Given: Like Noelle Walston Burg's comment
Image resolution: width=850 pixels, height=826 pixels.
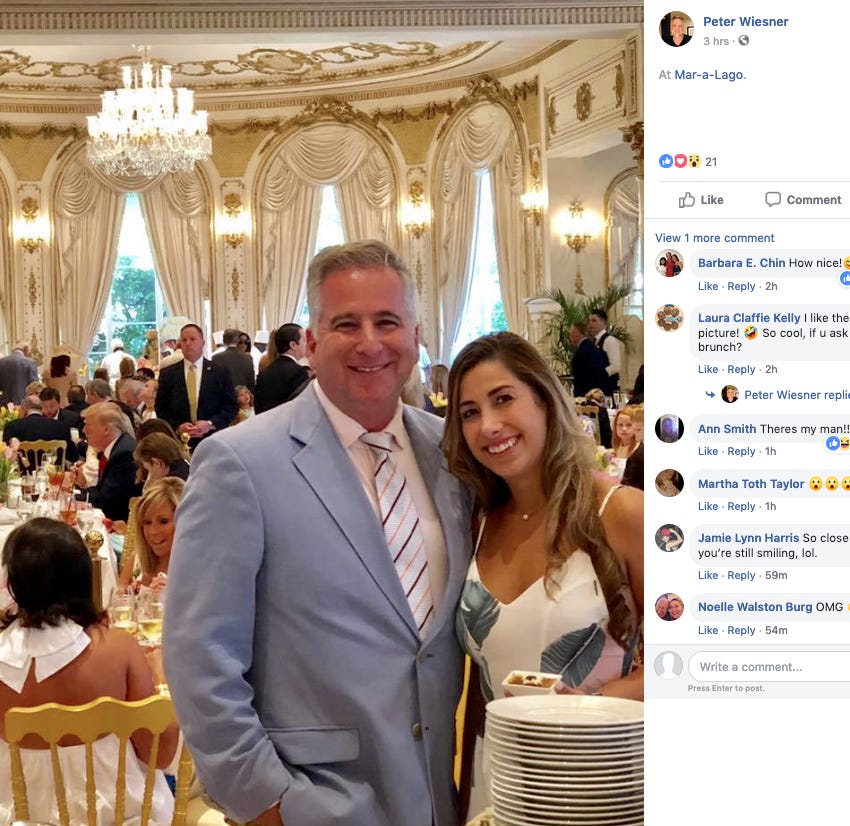Looking at the screenshot, I should point(707,630).
